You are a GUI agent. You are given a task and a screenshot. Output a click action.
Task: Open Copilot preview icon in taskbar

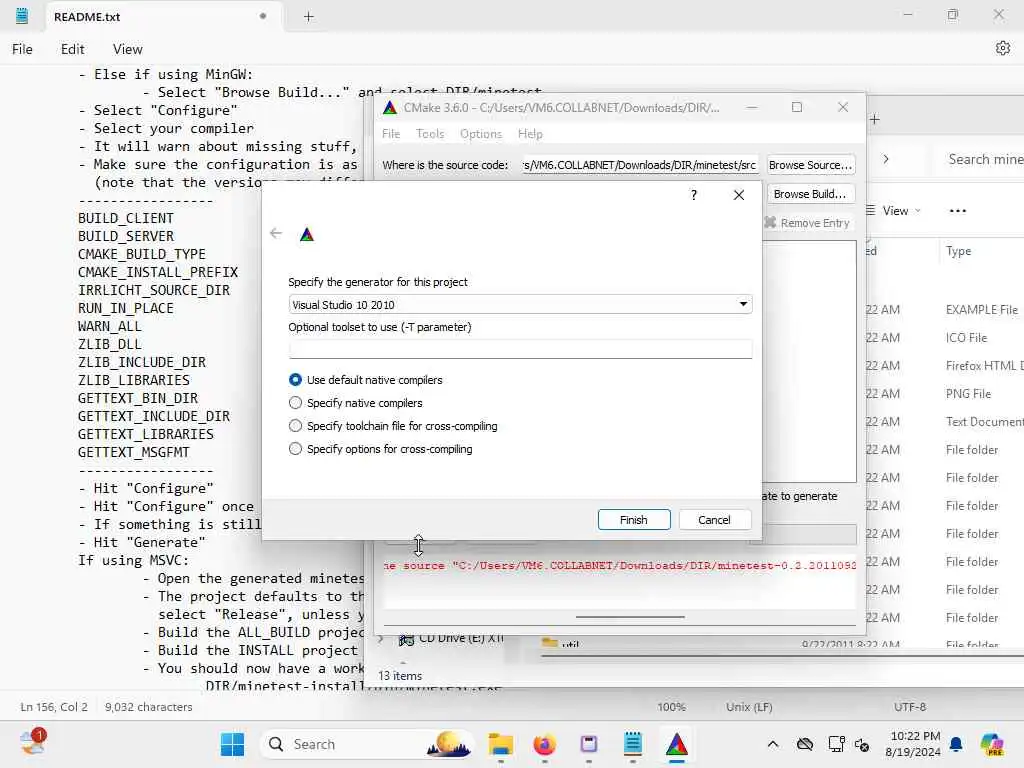[992, 744]
